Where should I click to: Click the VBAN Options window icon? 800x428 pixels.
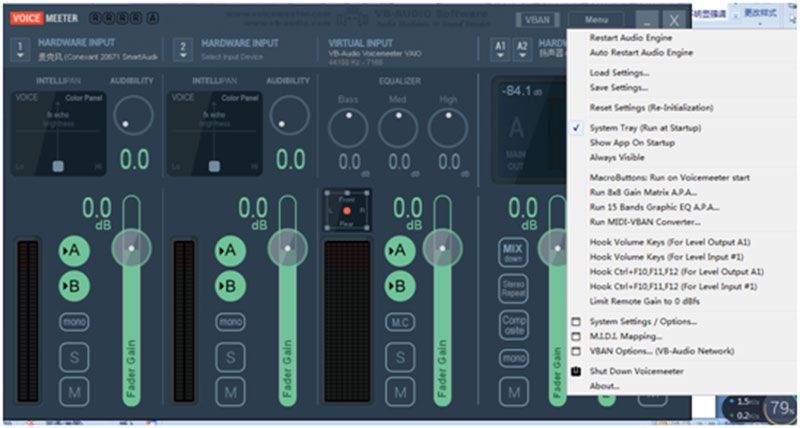pos(576,351)
